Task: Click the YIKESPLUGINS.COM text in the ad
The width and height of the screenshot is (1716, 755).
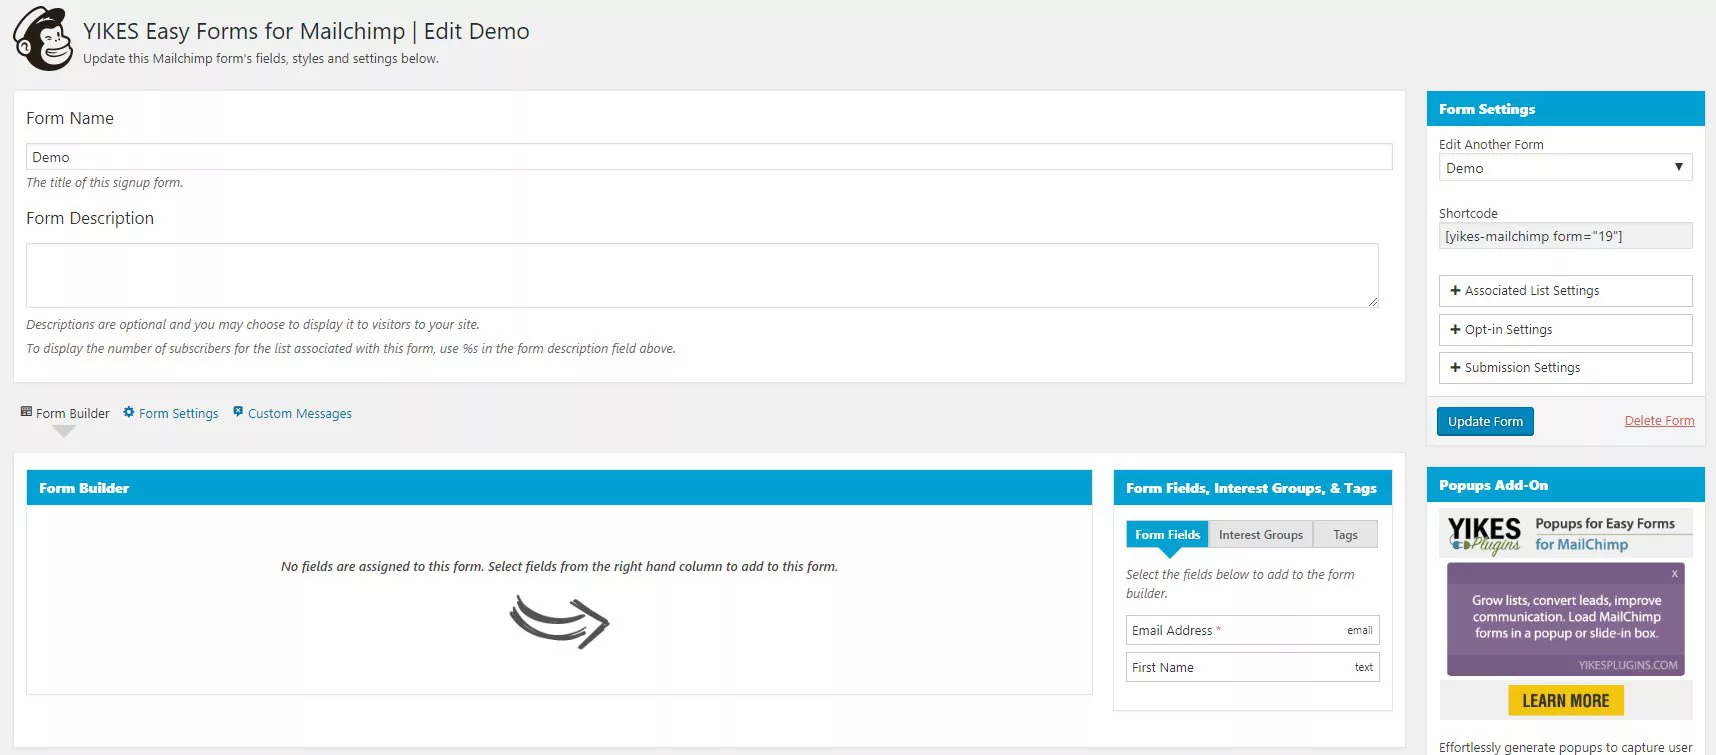Action: (1628, 665)
